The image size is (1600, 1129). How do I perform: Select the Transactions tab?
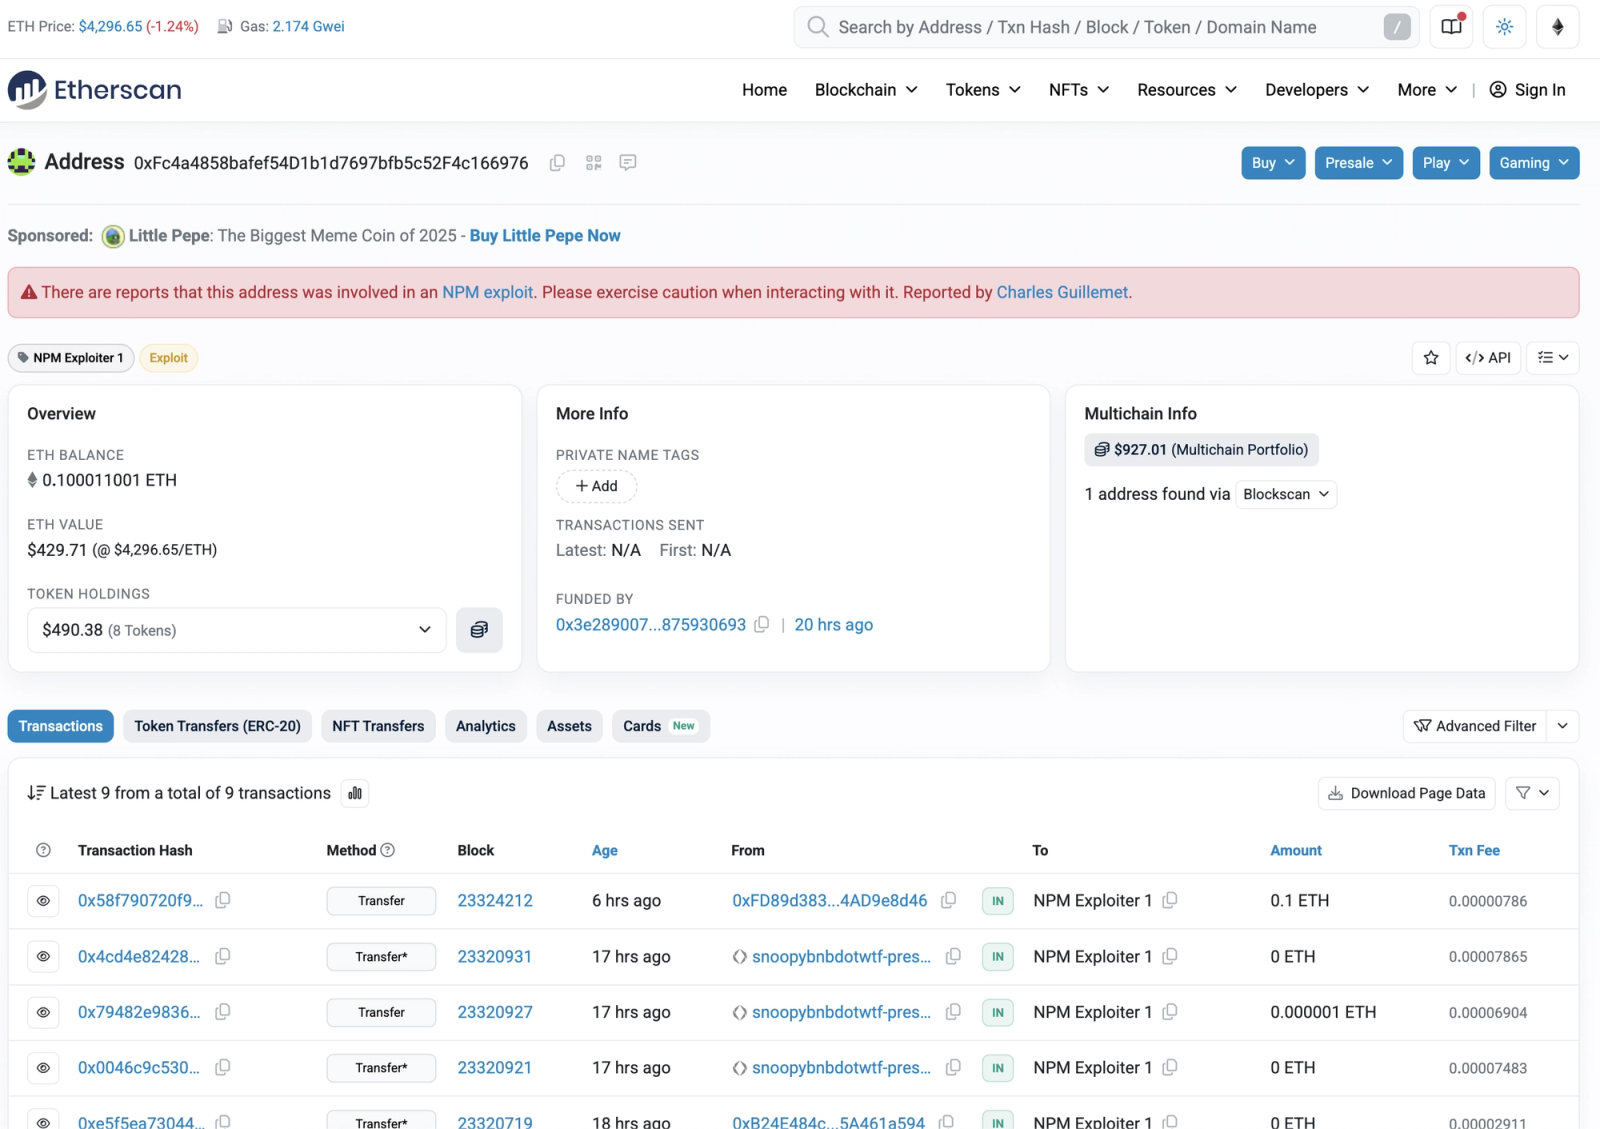(60, 726)
